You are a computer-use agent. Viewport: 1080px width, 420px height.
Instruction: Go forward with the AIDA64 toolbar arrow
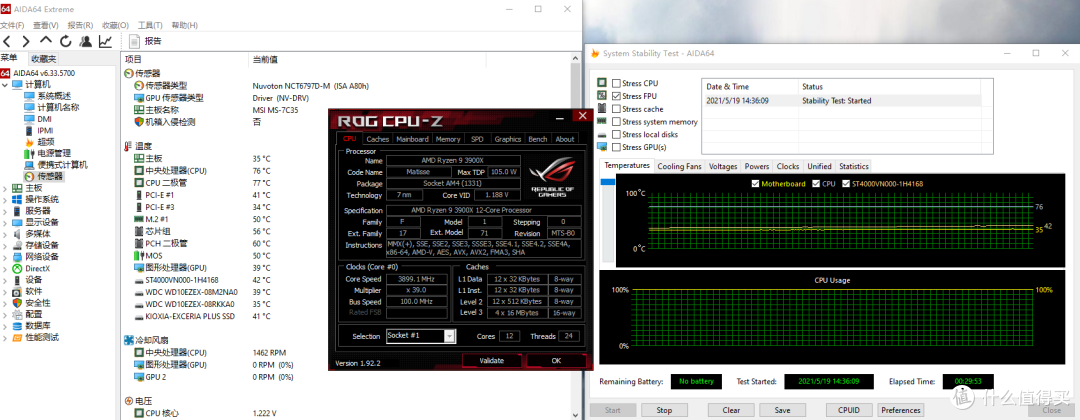(25, 41)
